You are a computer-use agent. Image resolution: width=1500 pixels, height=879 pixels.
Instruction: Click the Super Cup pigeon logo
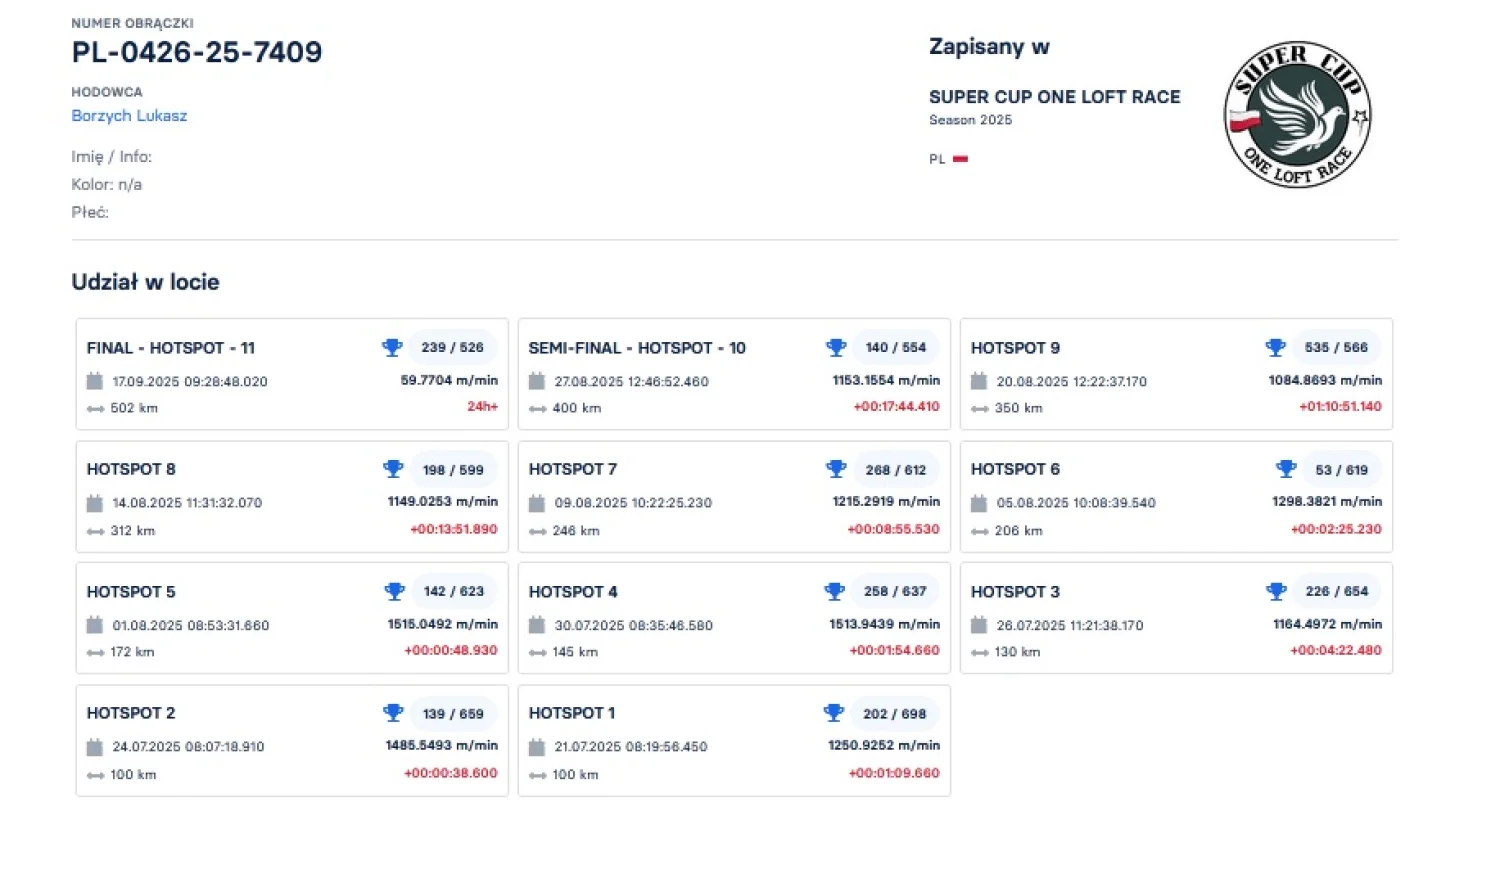[1297, 114]
